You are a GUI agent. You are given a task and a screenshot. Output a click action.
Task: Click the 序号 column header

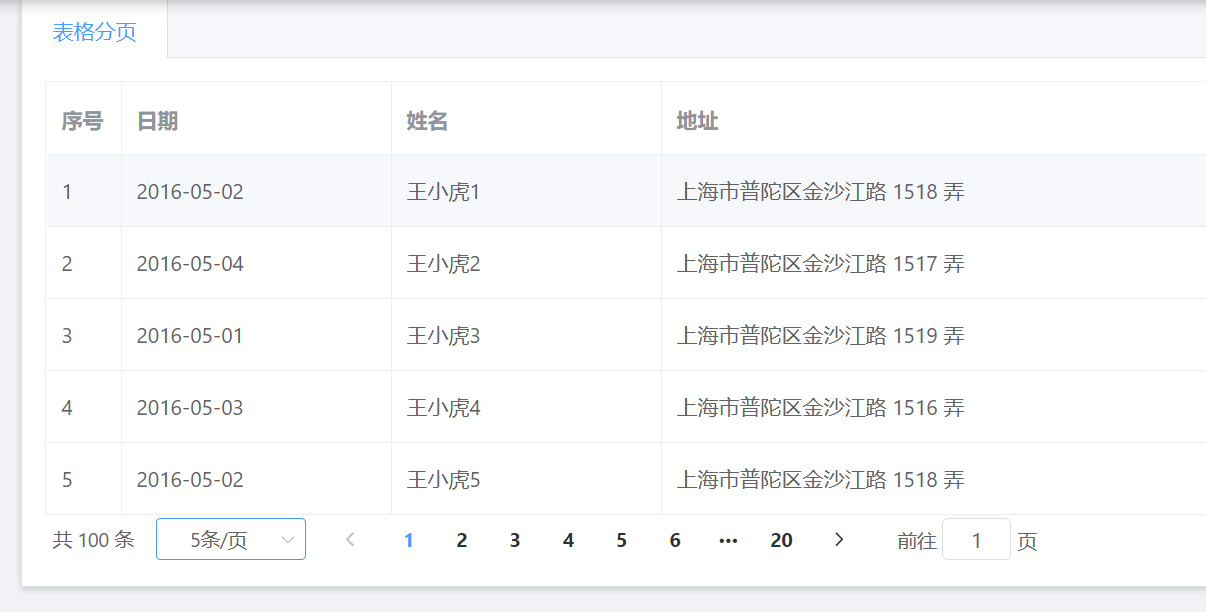pos(83,121)
